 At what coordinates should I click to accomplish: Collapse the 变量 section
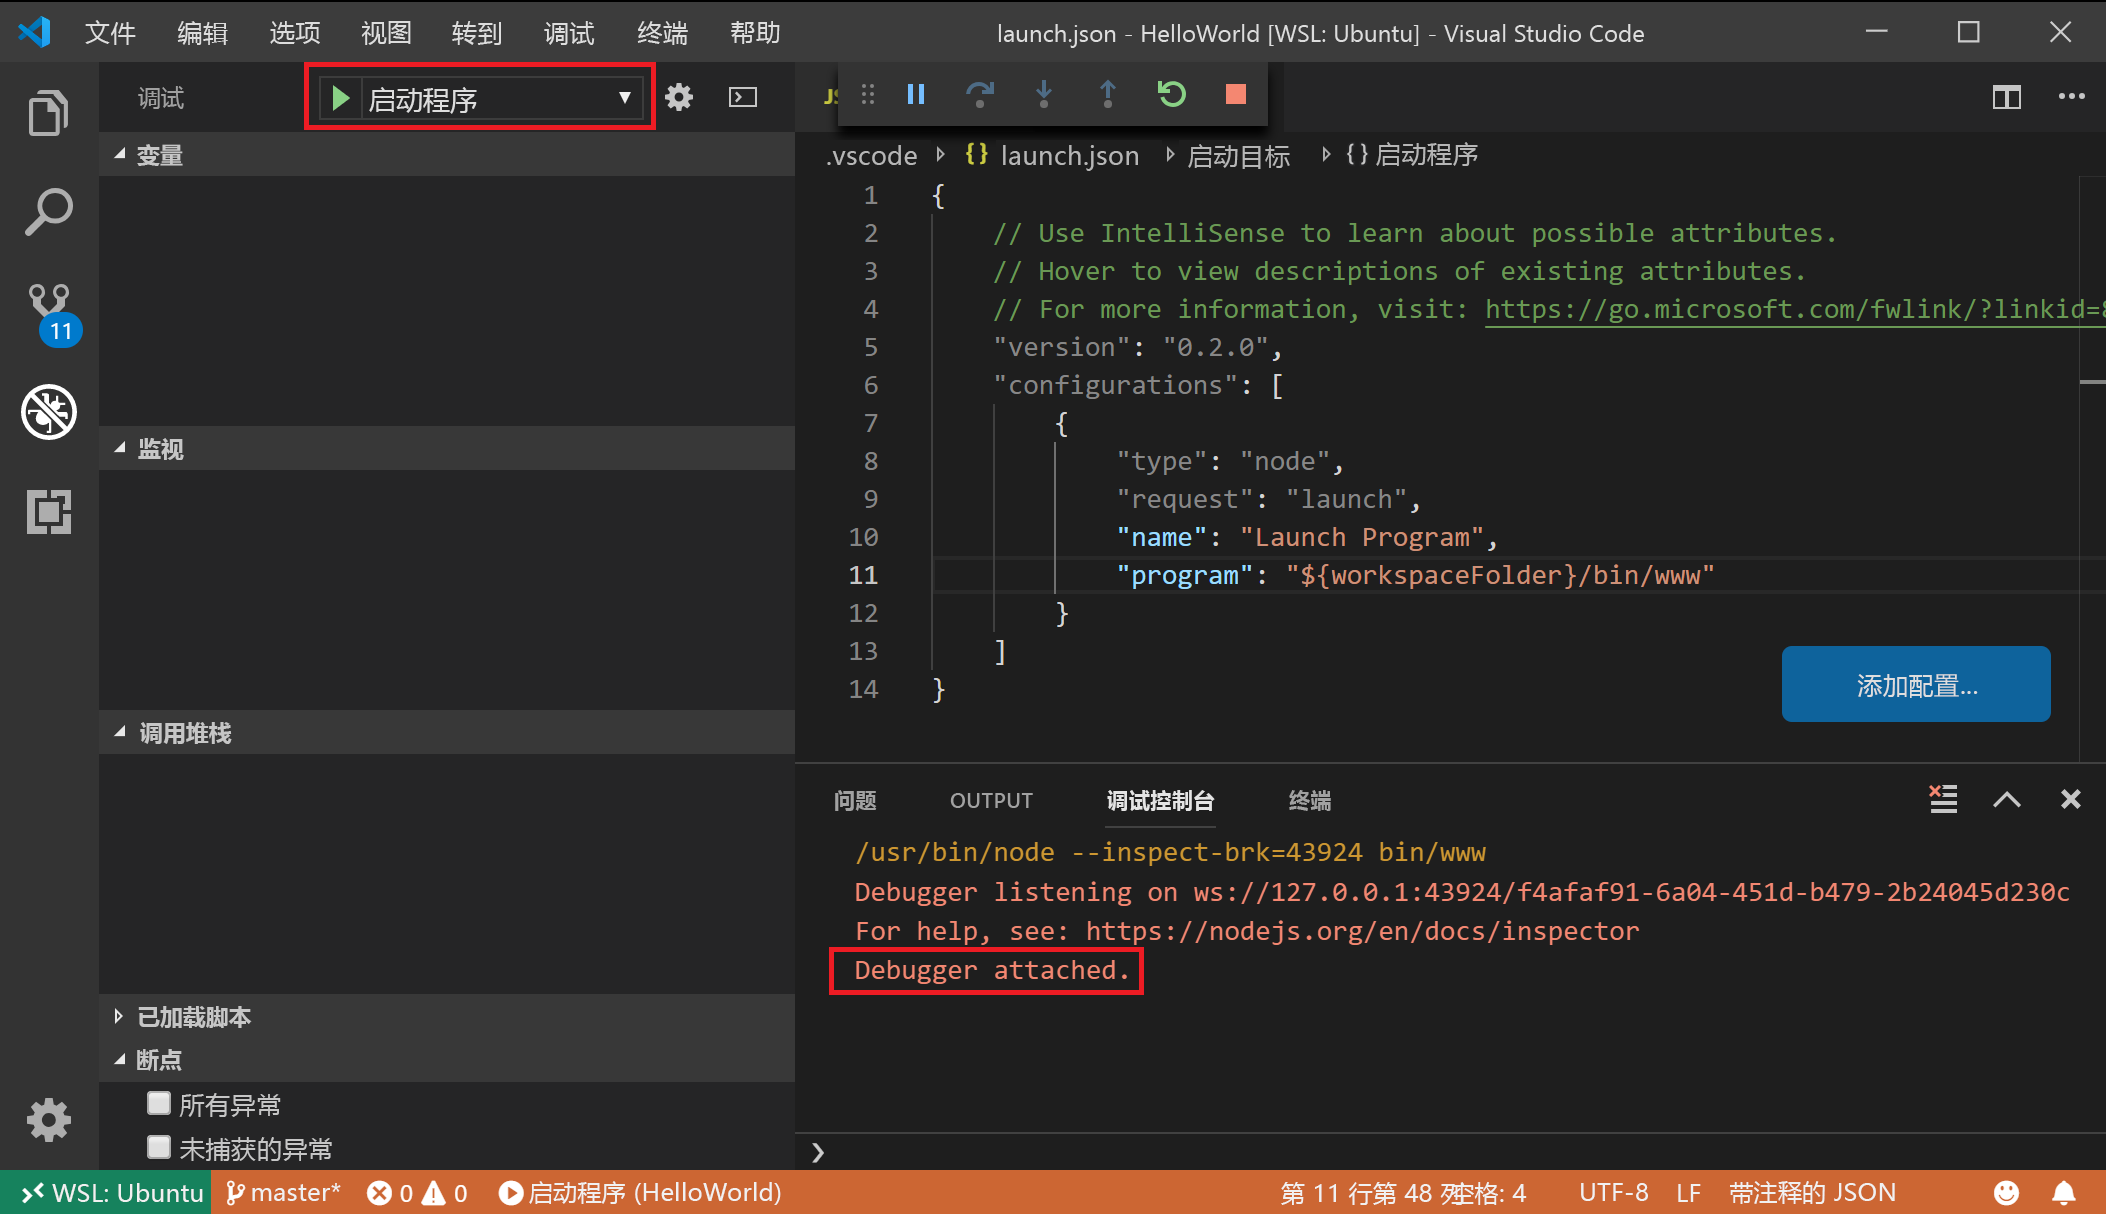tap(447, 155)
